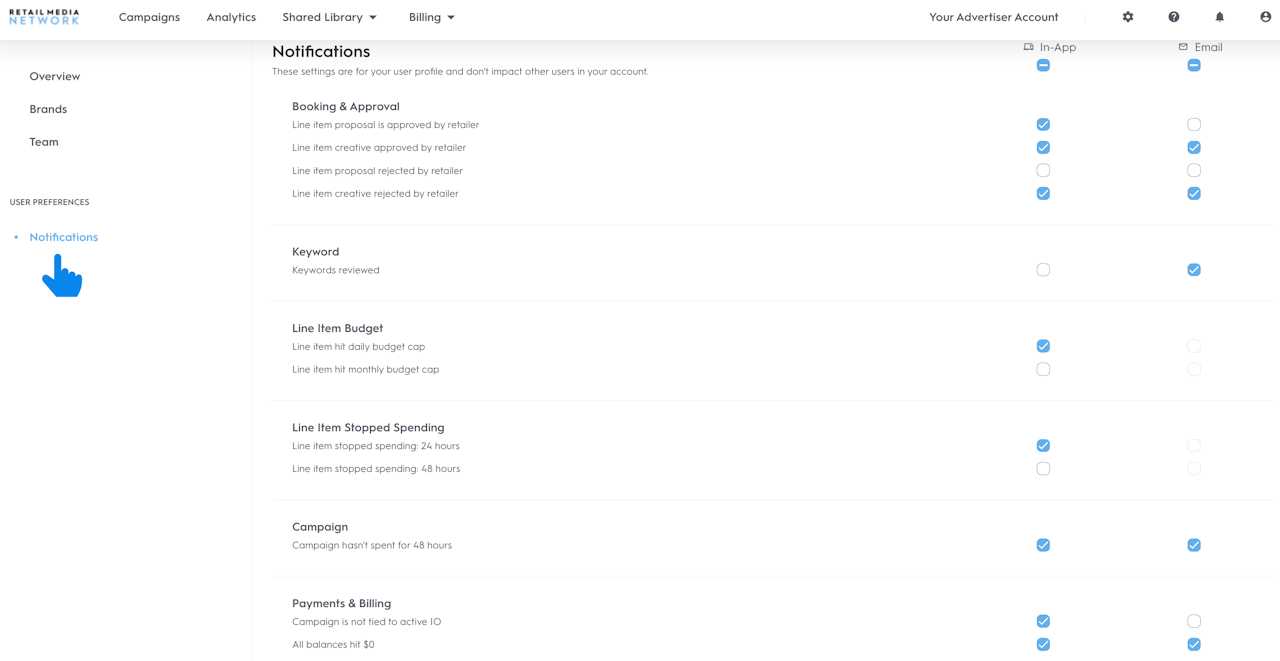
Task: Click the help question mark icon
Action: (1174, 17)
